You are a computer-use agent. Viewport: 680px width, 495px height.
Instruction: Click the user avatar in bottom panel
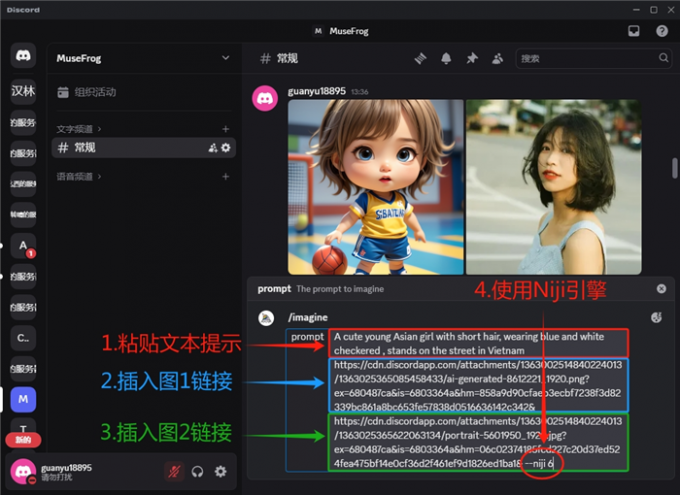coord(23,471)
